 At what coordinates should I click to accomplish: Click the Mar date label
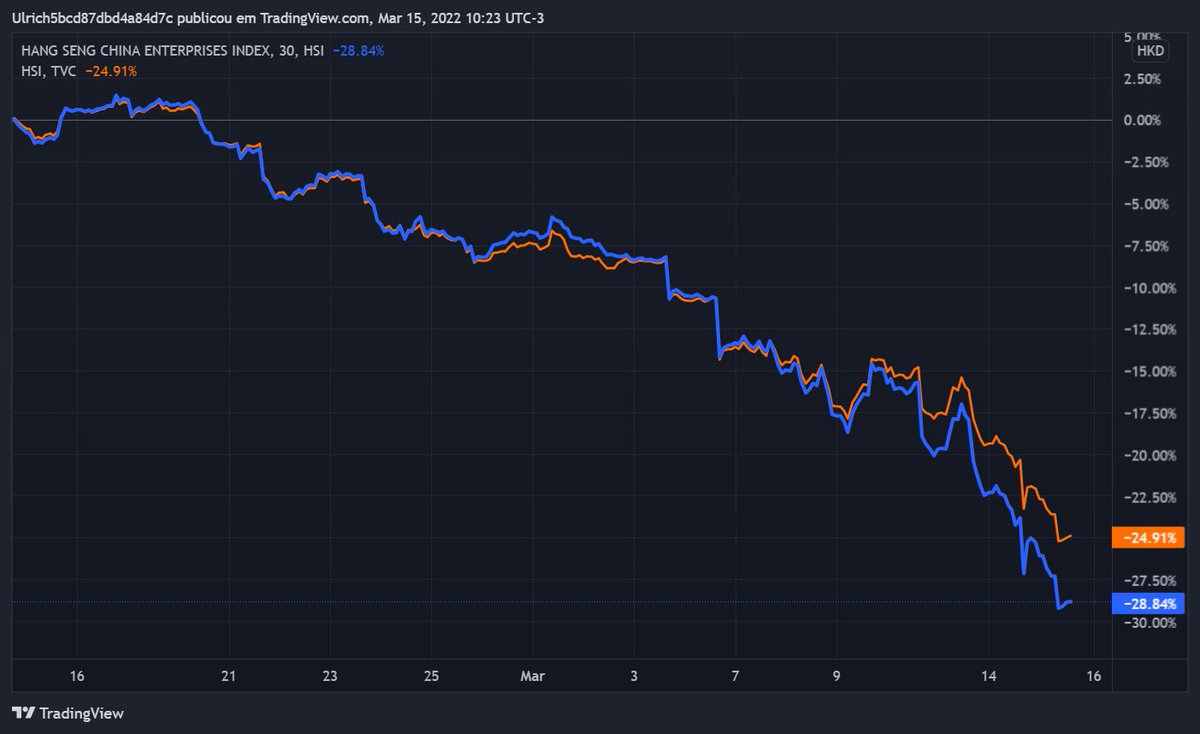533,677
